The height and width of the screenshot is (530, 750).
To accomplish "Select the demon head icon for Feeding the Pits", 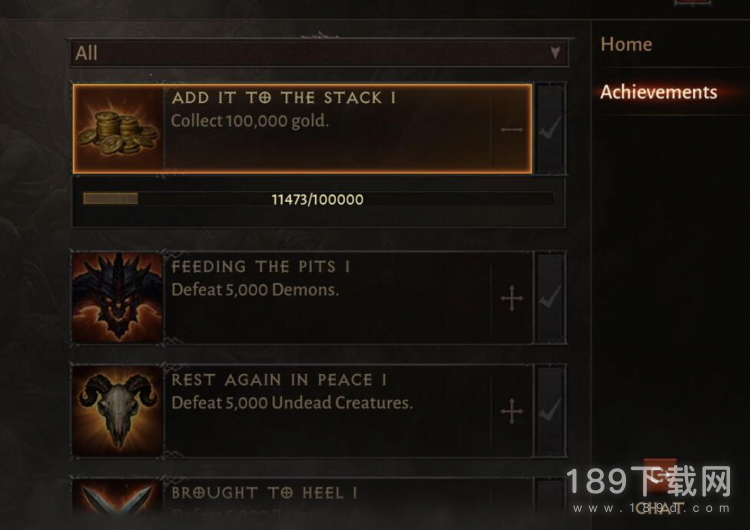I will pyautogui.click(x=118, y=297).
